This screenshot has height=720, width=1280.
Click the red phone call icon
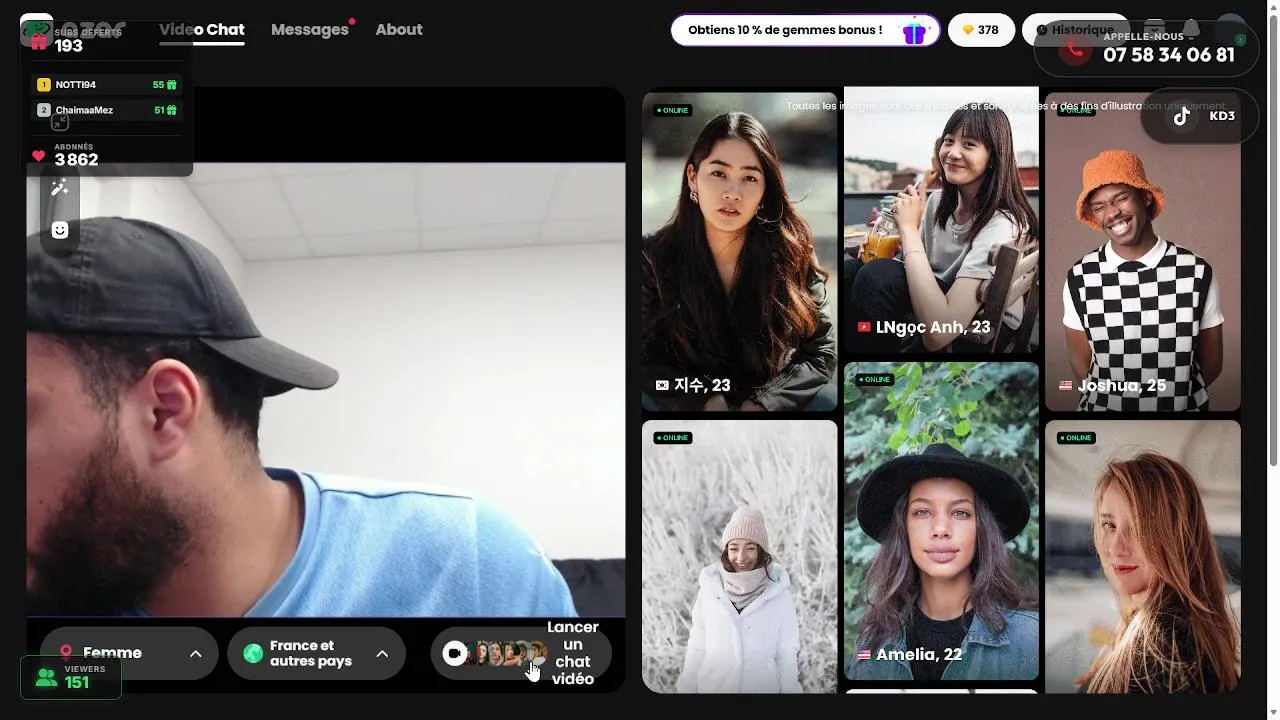pos(1075,49)
